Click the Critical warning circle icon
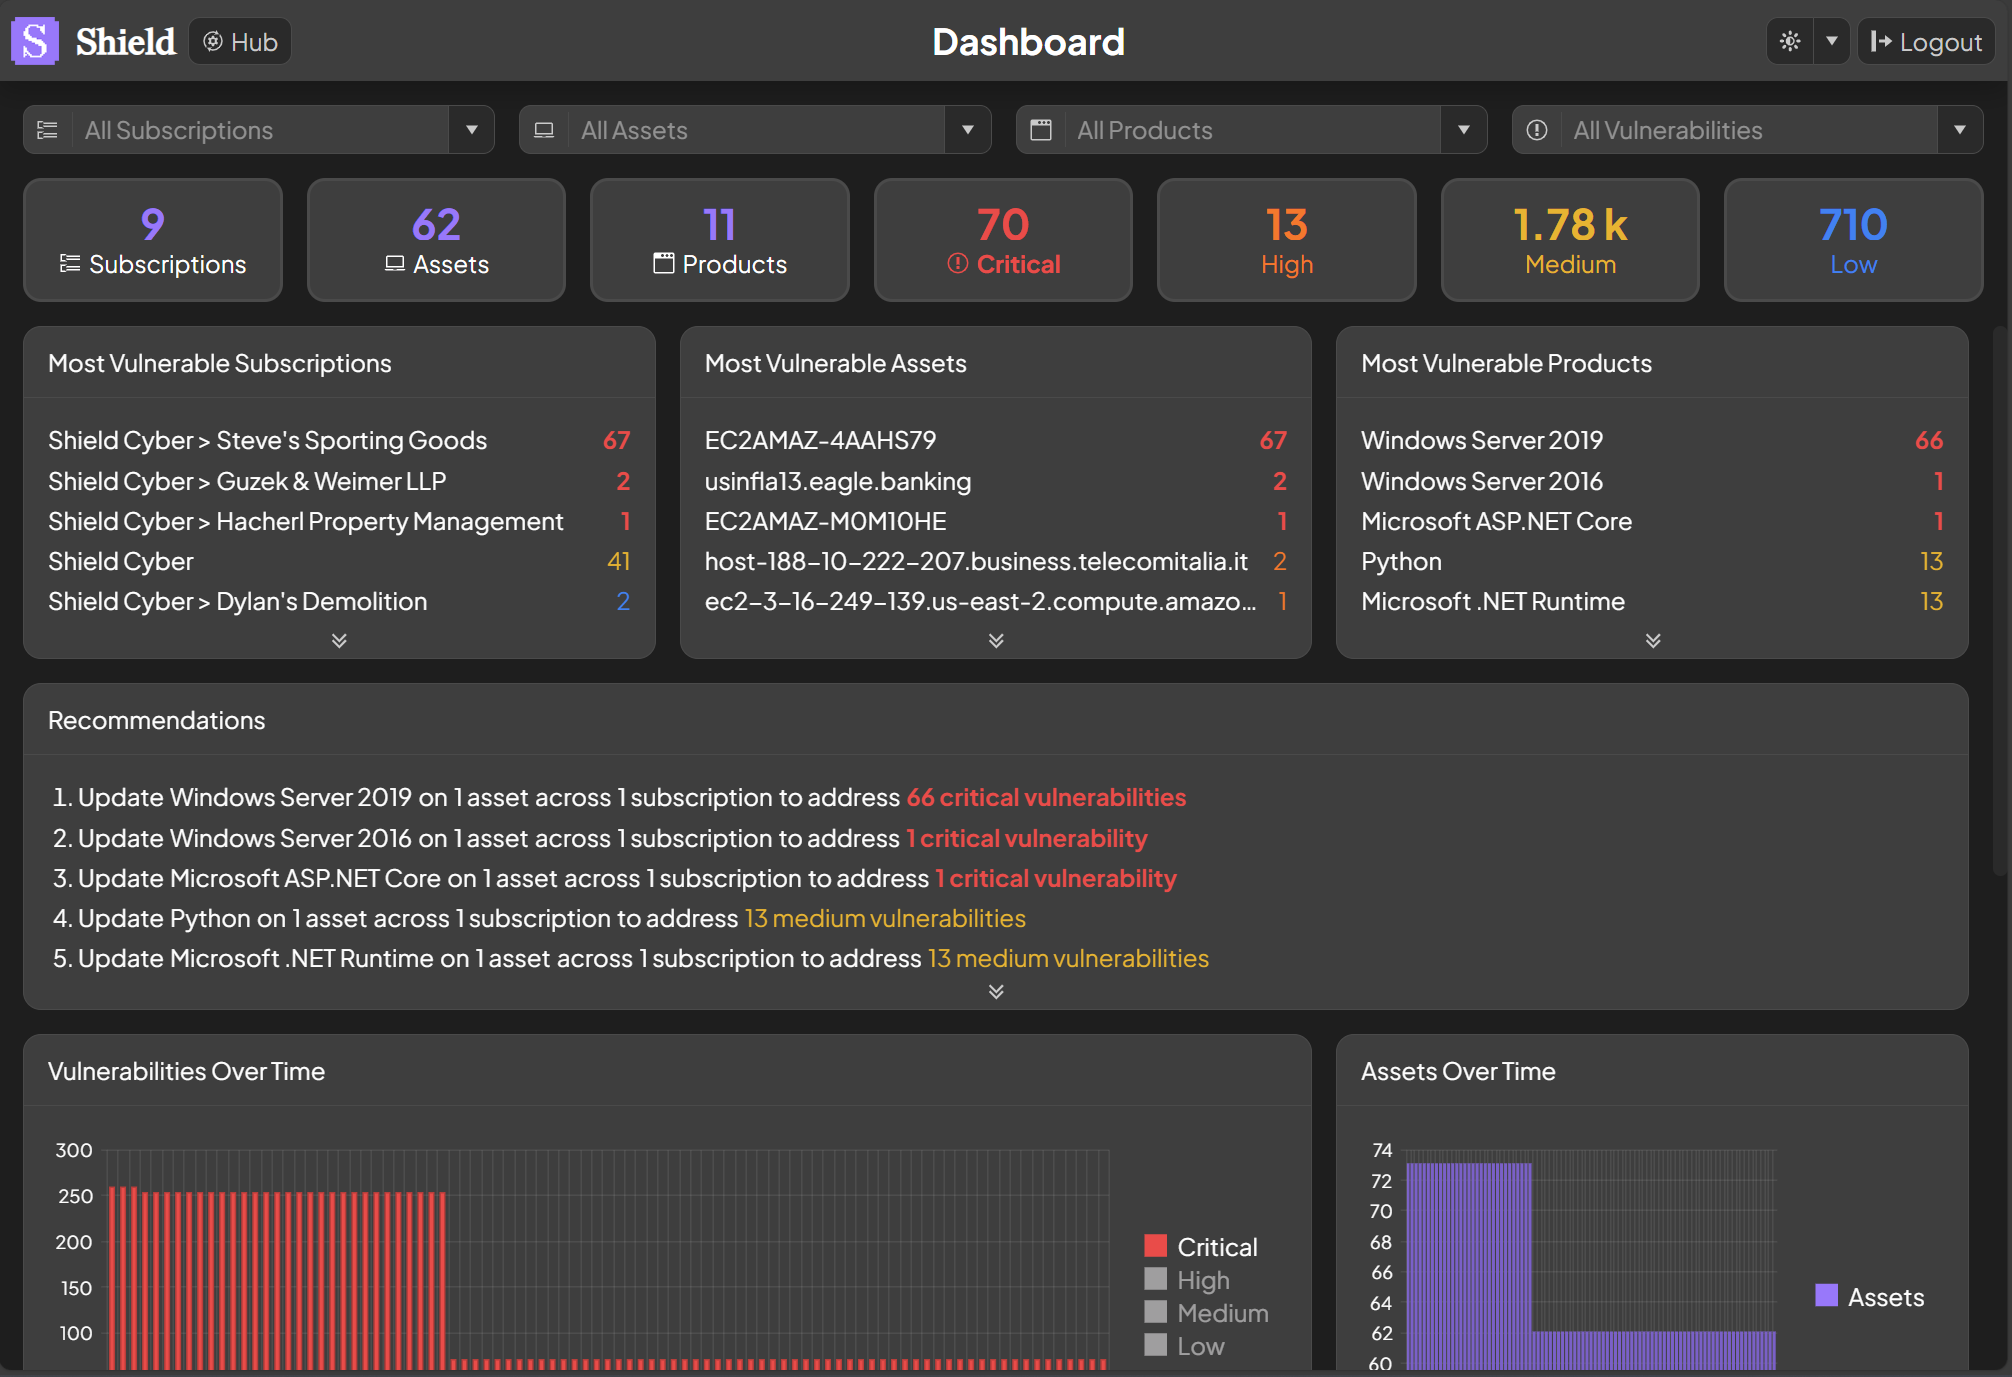The height and width of the screenshot is (1377, 2012). [x=958, y=264]
